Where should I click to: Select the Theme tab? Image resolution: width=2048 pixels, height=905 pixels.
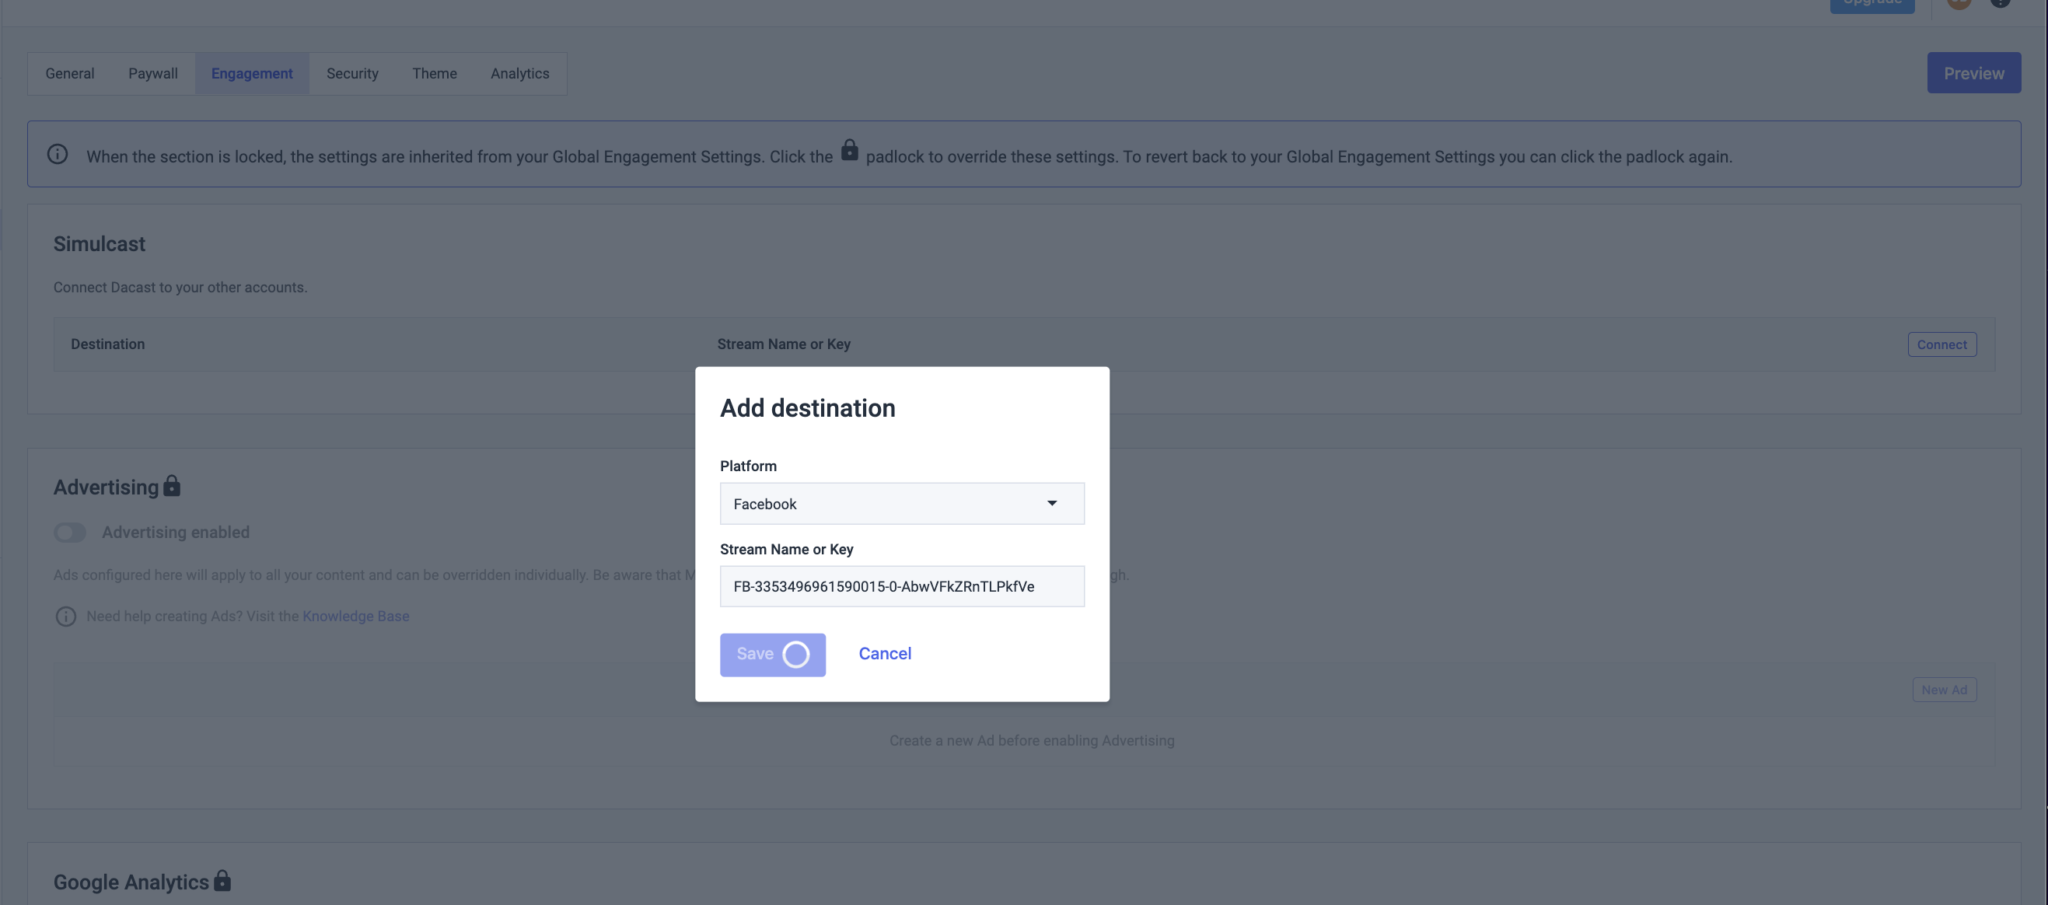(435, 73)
